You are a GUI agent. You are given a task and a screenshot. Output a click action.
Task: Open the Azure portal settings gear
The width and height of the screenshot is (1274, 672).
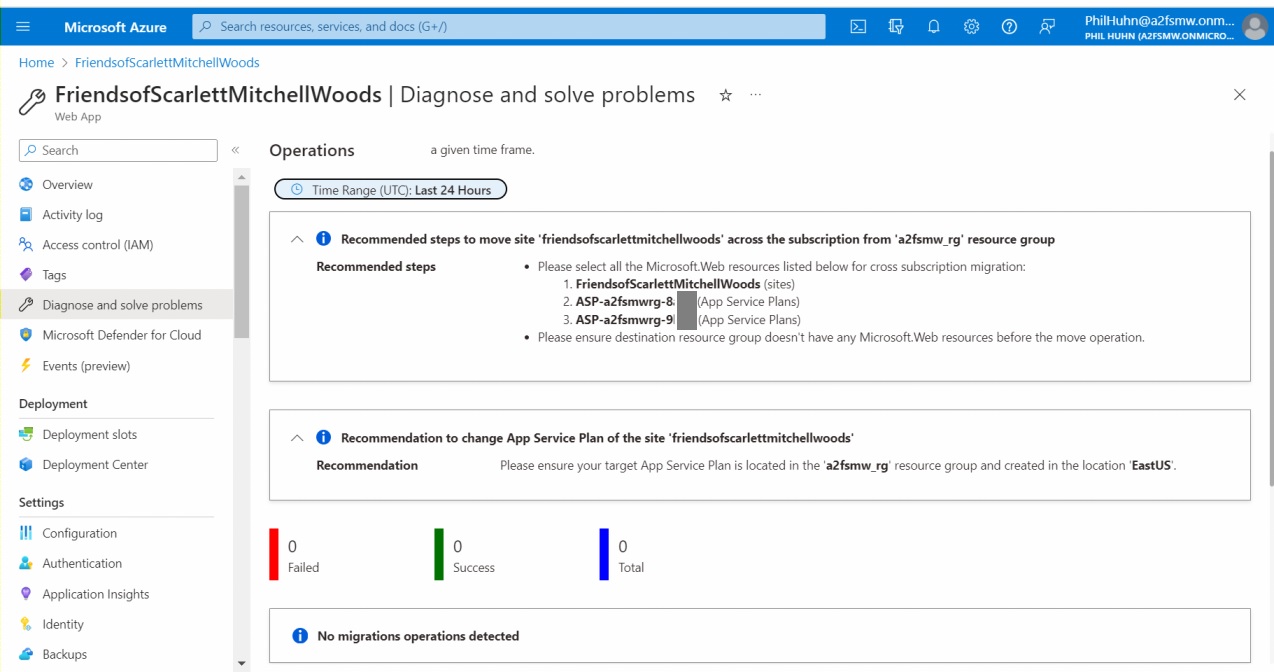971,27
